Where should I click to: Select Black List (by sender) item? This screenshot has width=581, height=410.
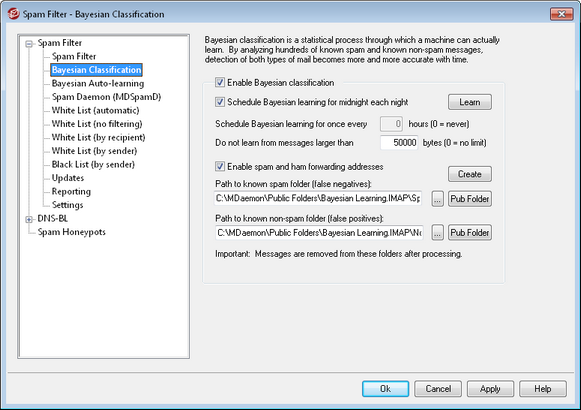coord(93,164)
